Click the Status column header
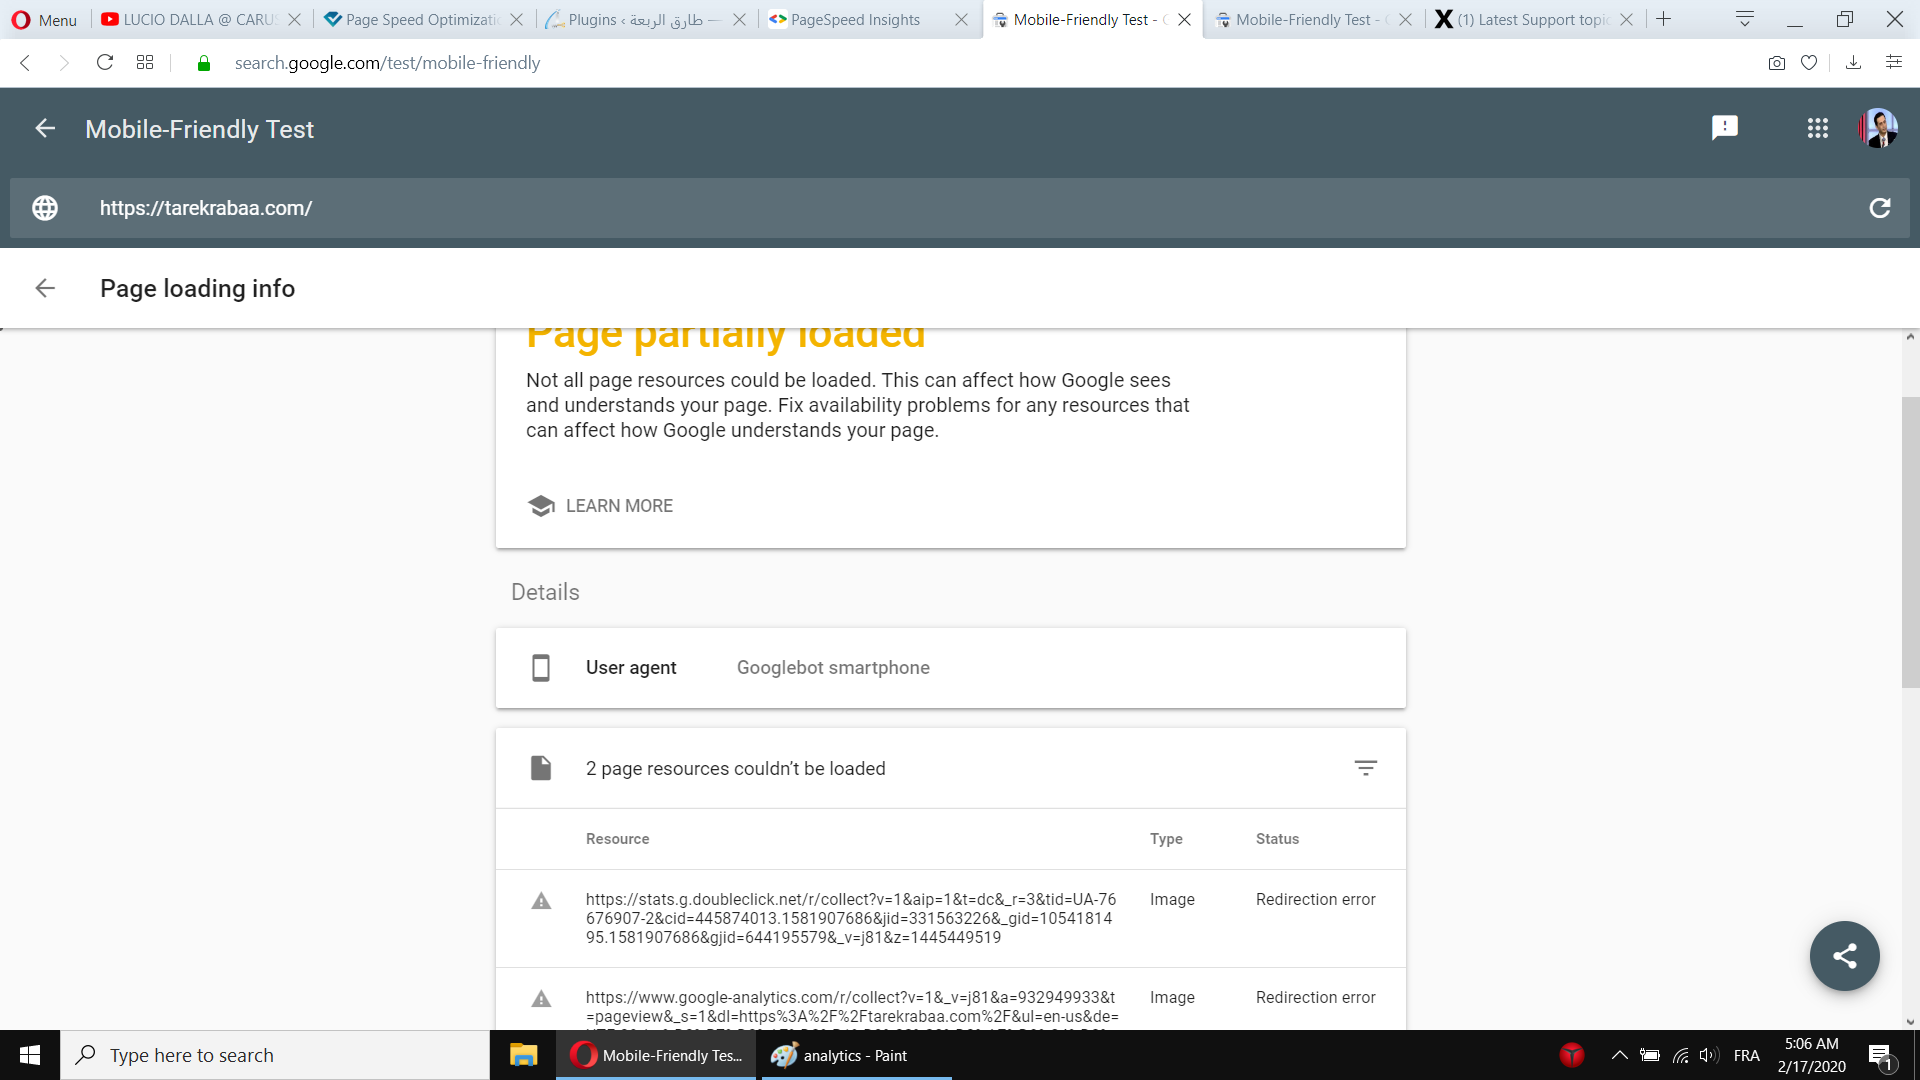Image resolution: width=1920 pixels, height=1080 pixels. click(x=1277, y=839)
